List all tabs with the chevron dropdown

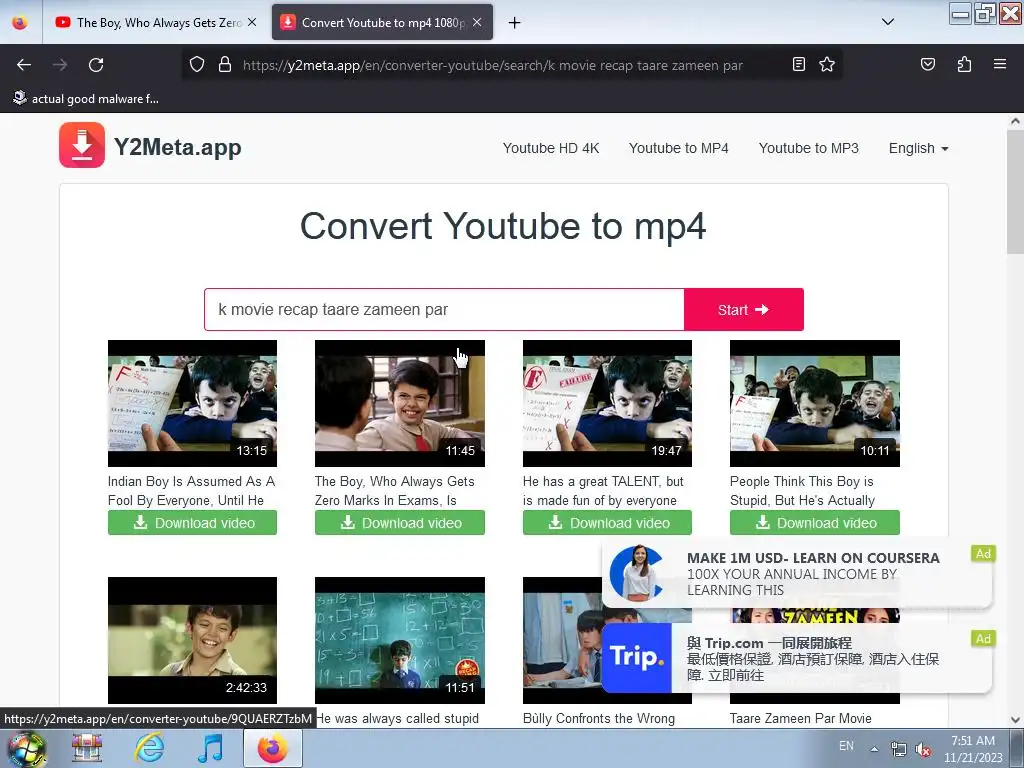[x=888, y=22]
